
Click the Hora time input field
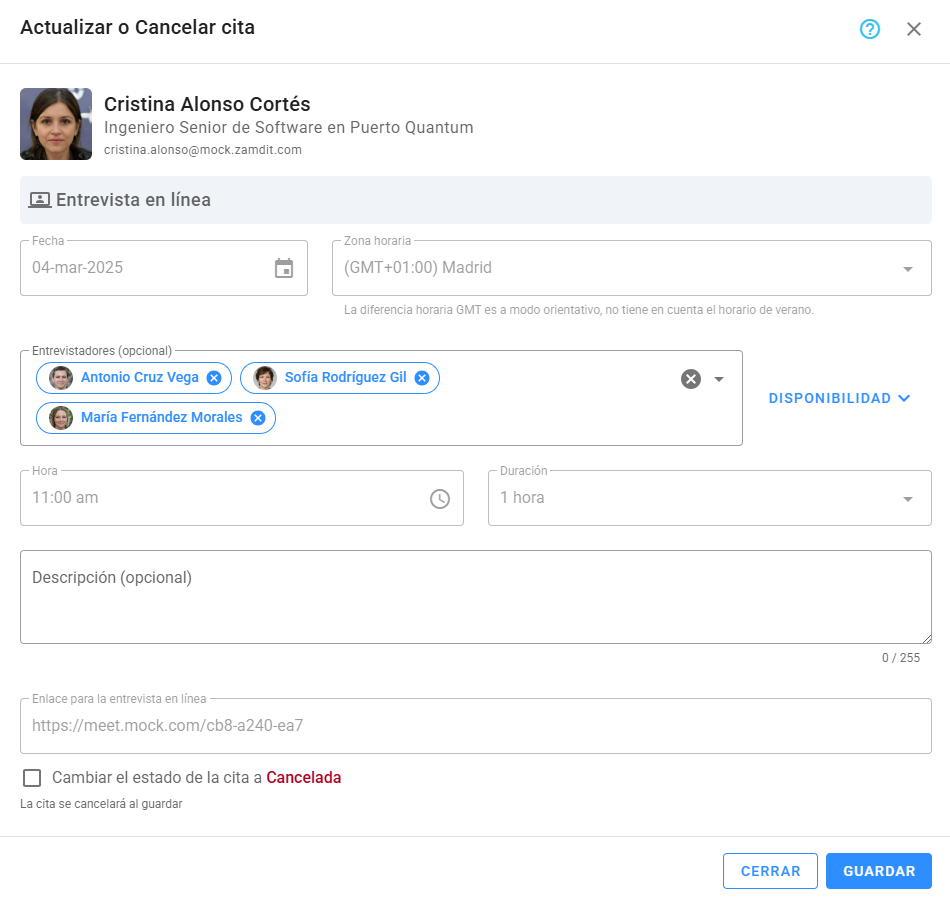[x=220, y=498]
